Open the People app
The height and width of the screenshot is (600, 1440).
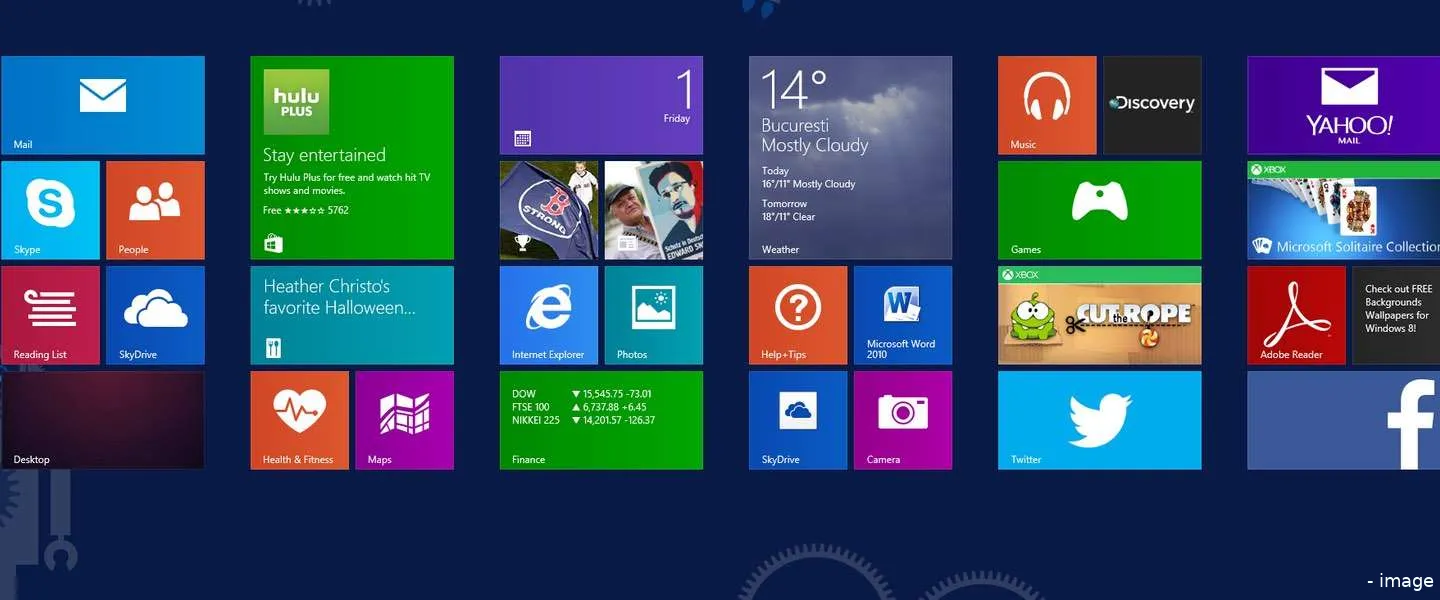[155, 210]
